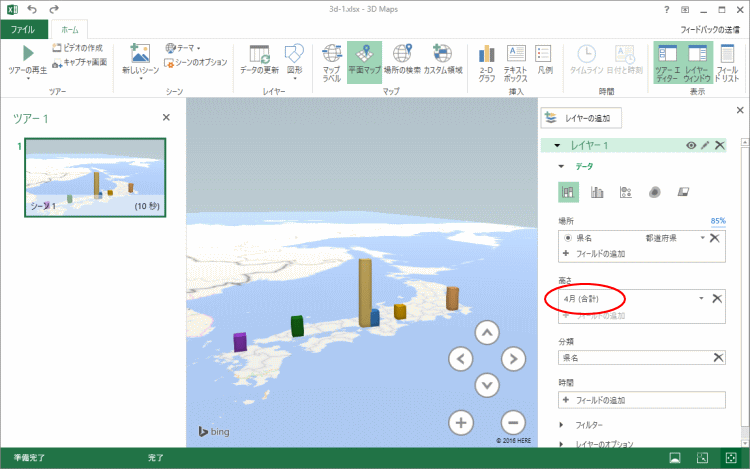Viewport: 750px width, 469px height.
Task: Zoom out on map with minus
Action: (x=513, y=423)
